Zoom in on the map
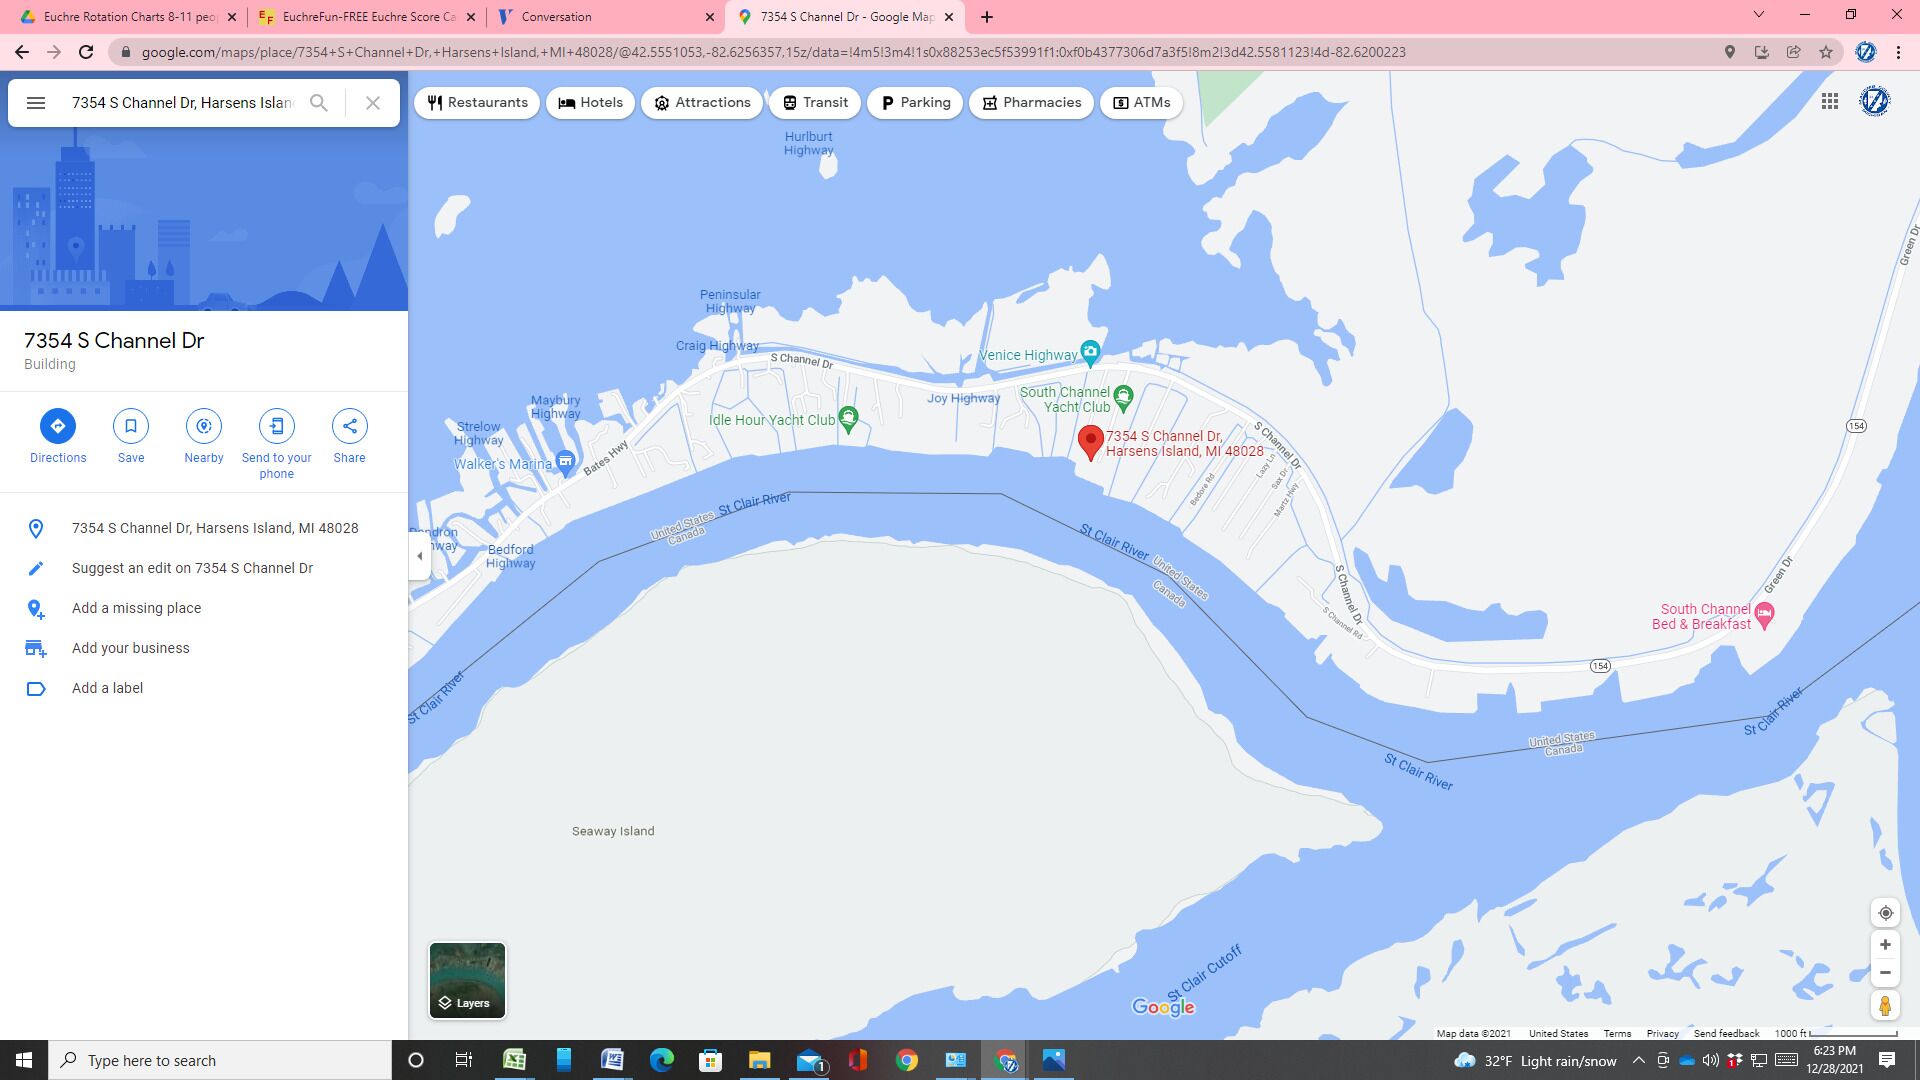 1885,945
